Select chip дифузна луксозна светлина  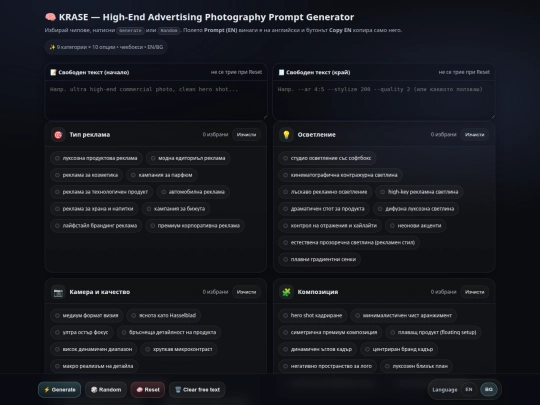point(416,209)
